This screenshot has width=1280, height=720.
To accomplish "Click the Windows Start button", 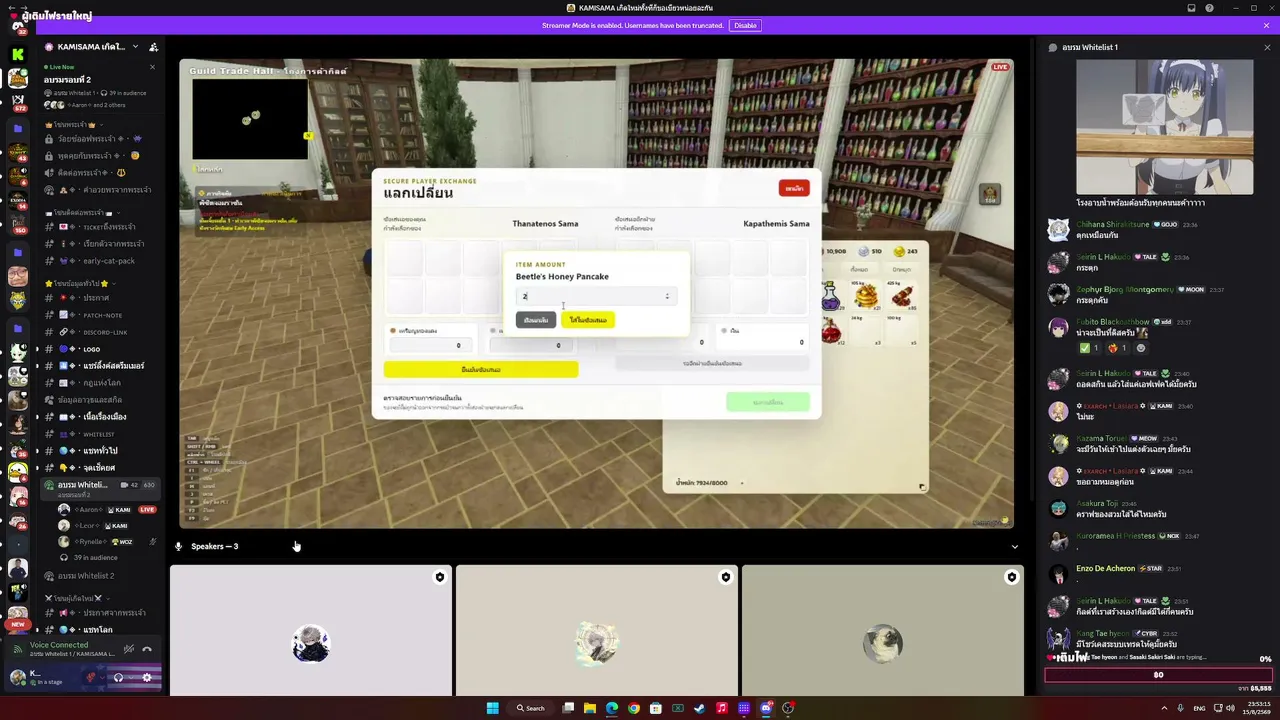I will pos(492,708).
